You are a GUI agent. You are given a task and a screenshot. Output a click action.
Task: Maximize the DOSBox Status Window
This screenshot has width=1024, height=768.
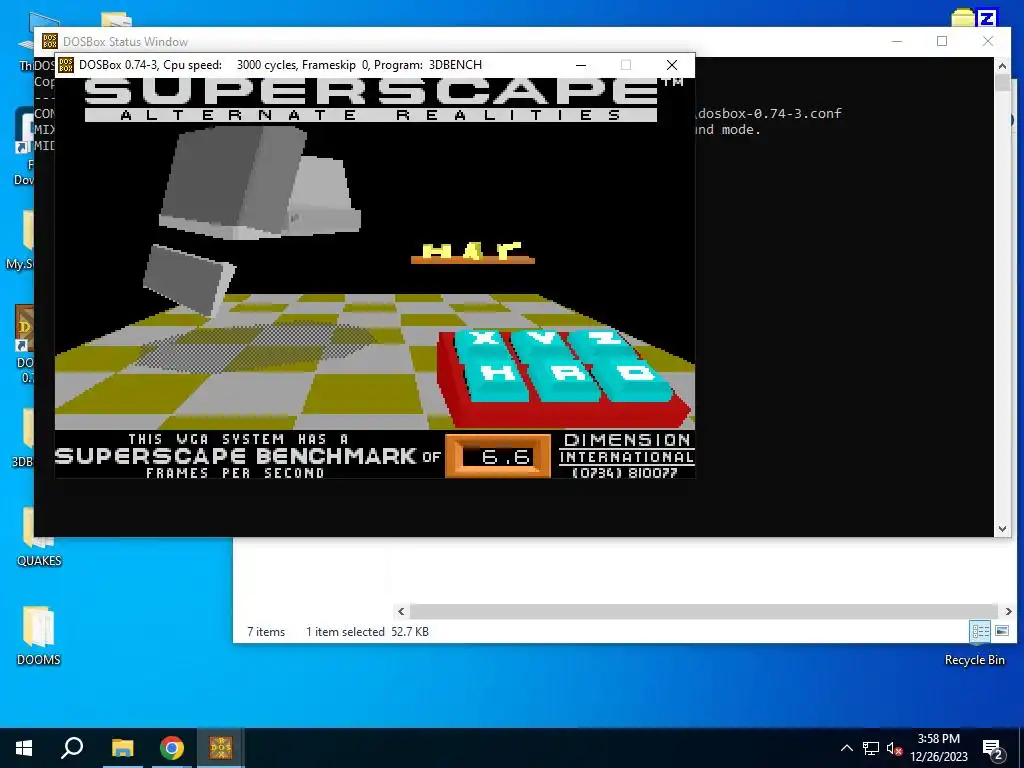pos(942,41)
